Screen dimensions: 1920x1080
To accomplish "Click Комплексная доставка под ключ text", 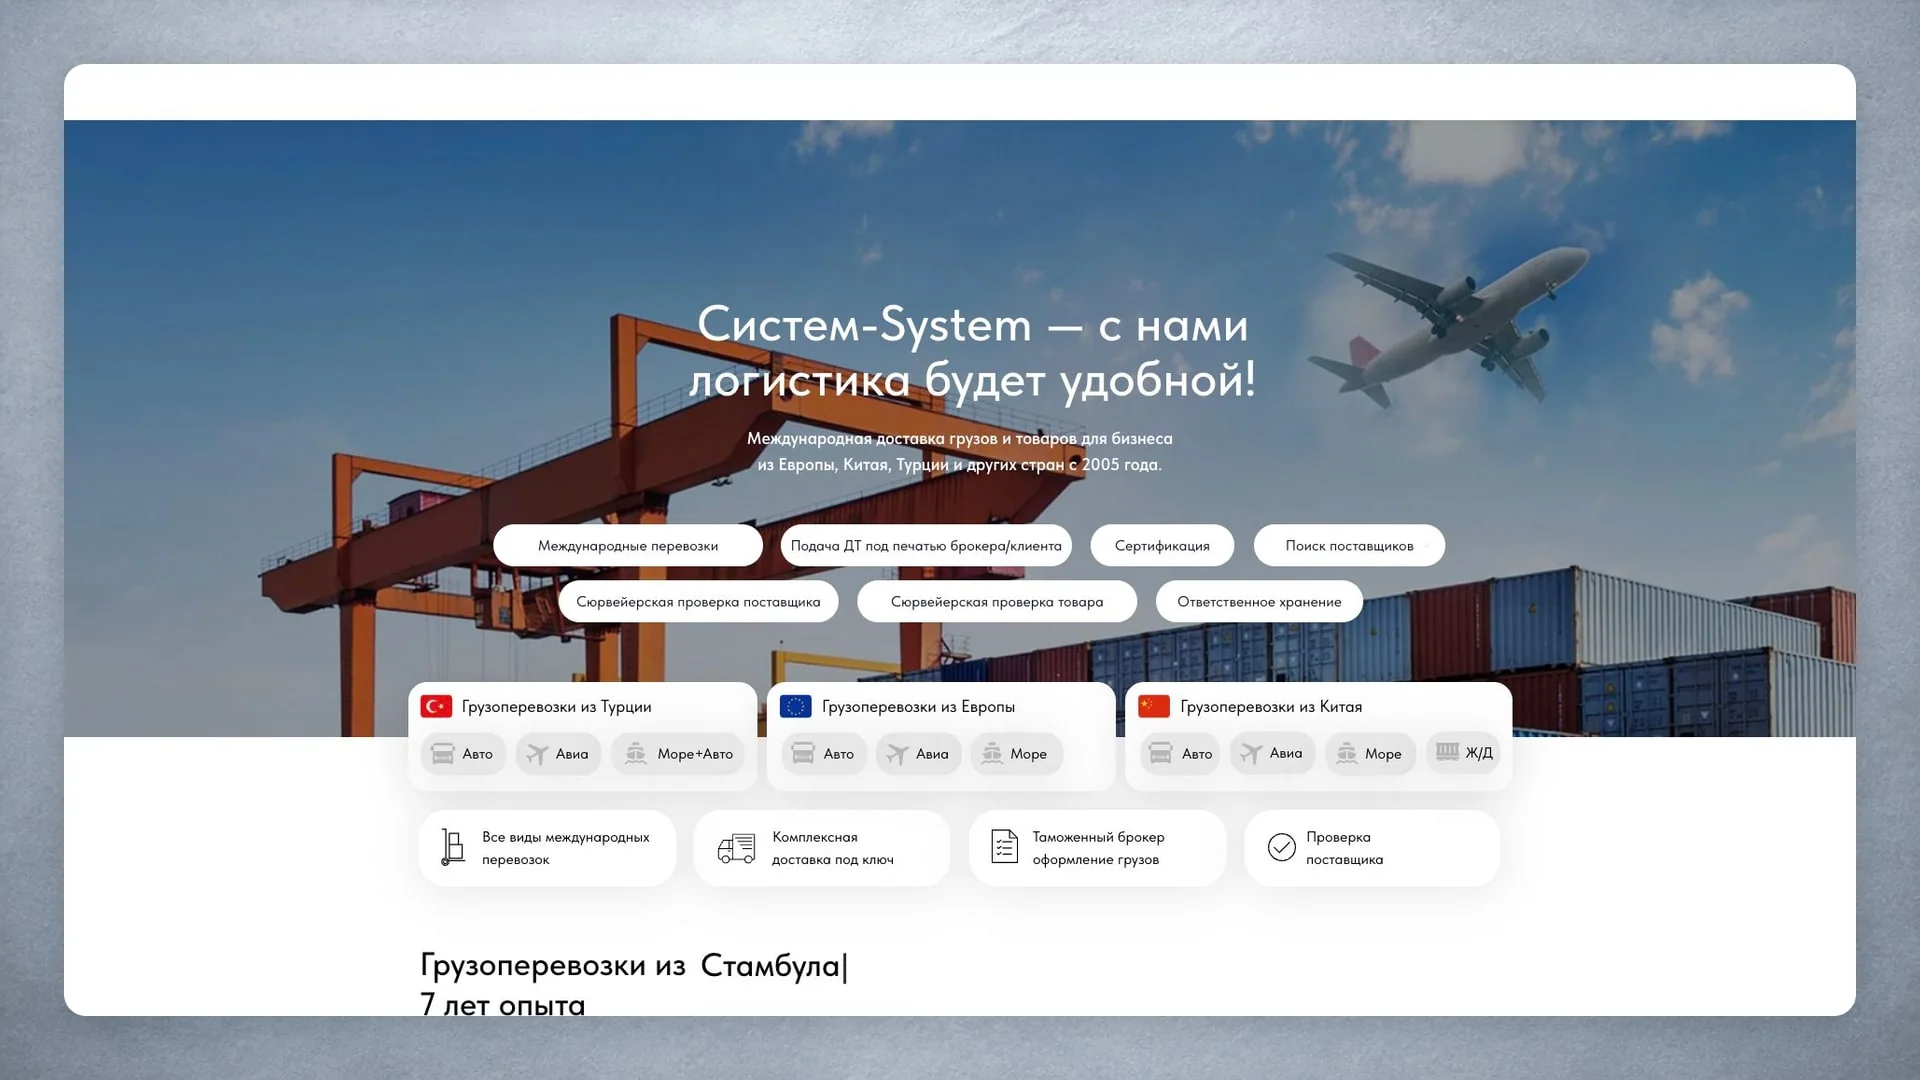I will tap(833, 848).
